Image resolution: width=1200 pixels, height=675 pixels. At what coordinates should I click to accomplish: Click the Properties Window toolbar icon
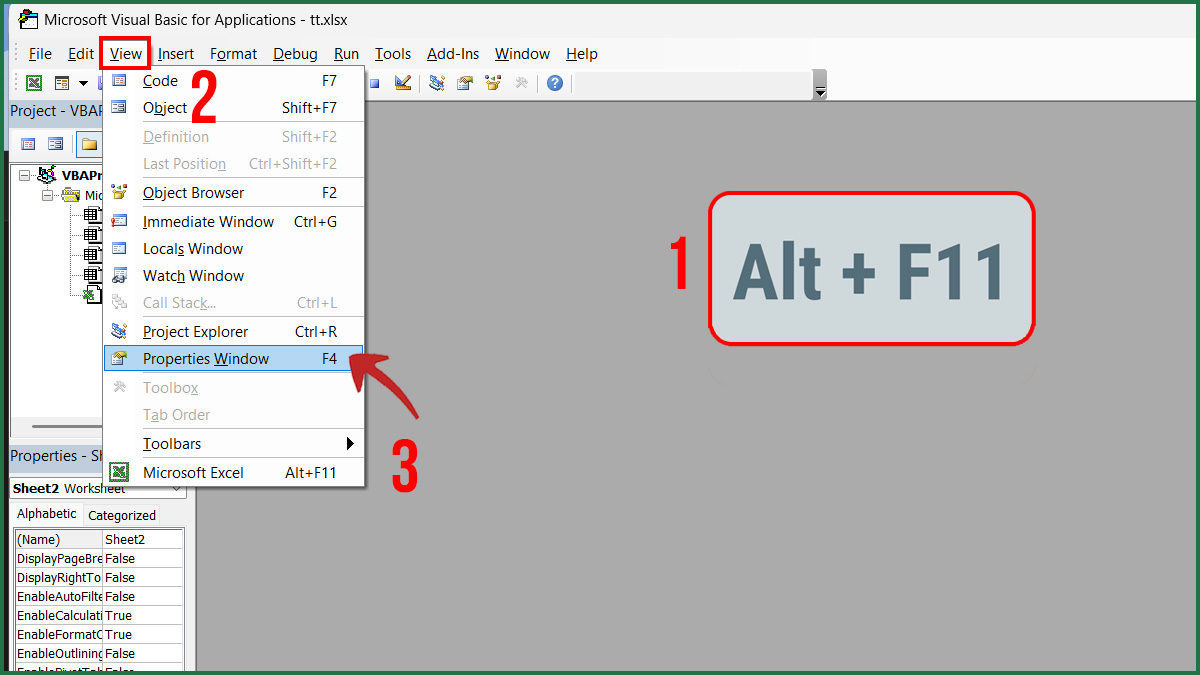464,83
